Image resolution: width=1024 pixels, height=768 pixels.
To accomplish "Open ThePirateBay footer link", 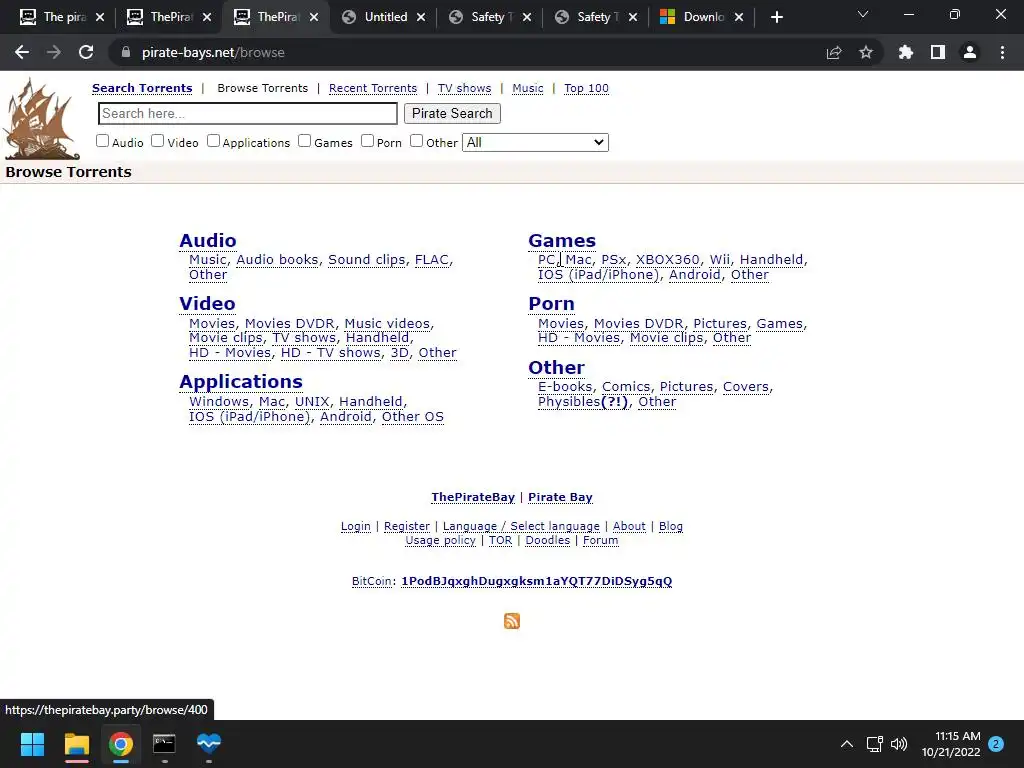I will tap(473, 497).
